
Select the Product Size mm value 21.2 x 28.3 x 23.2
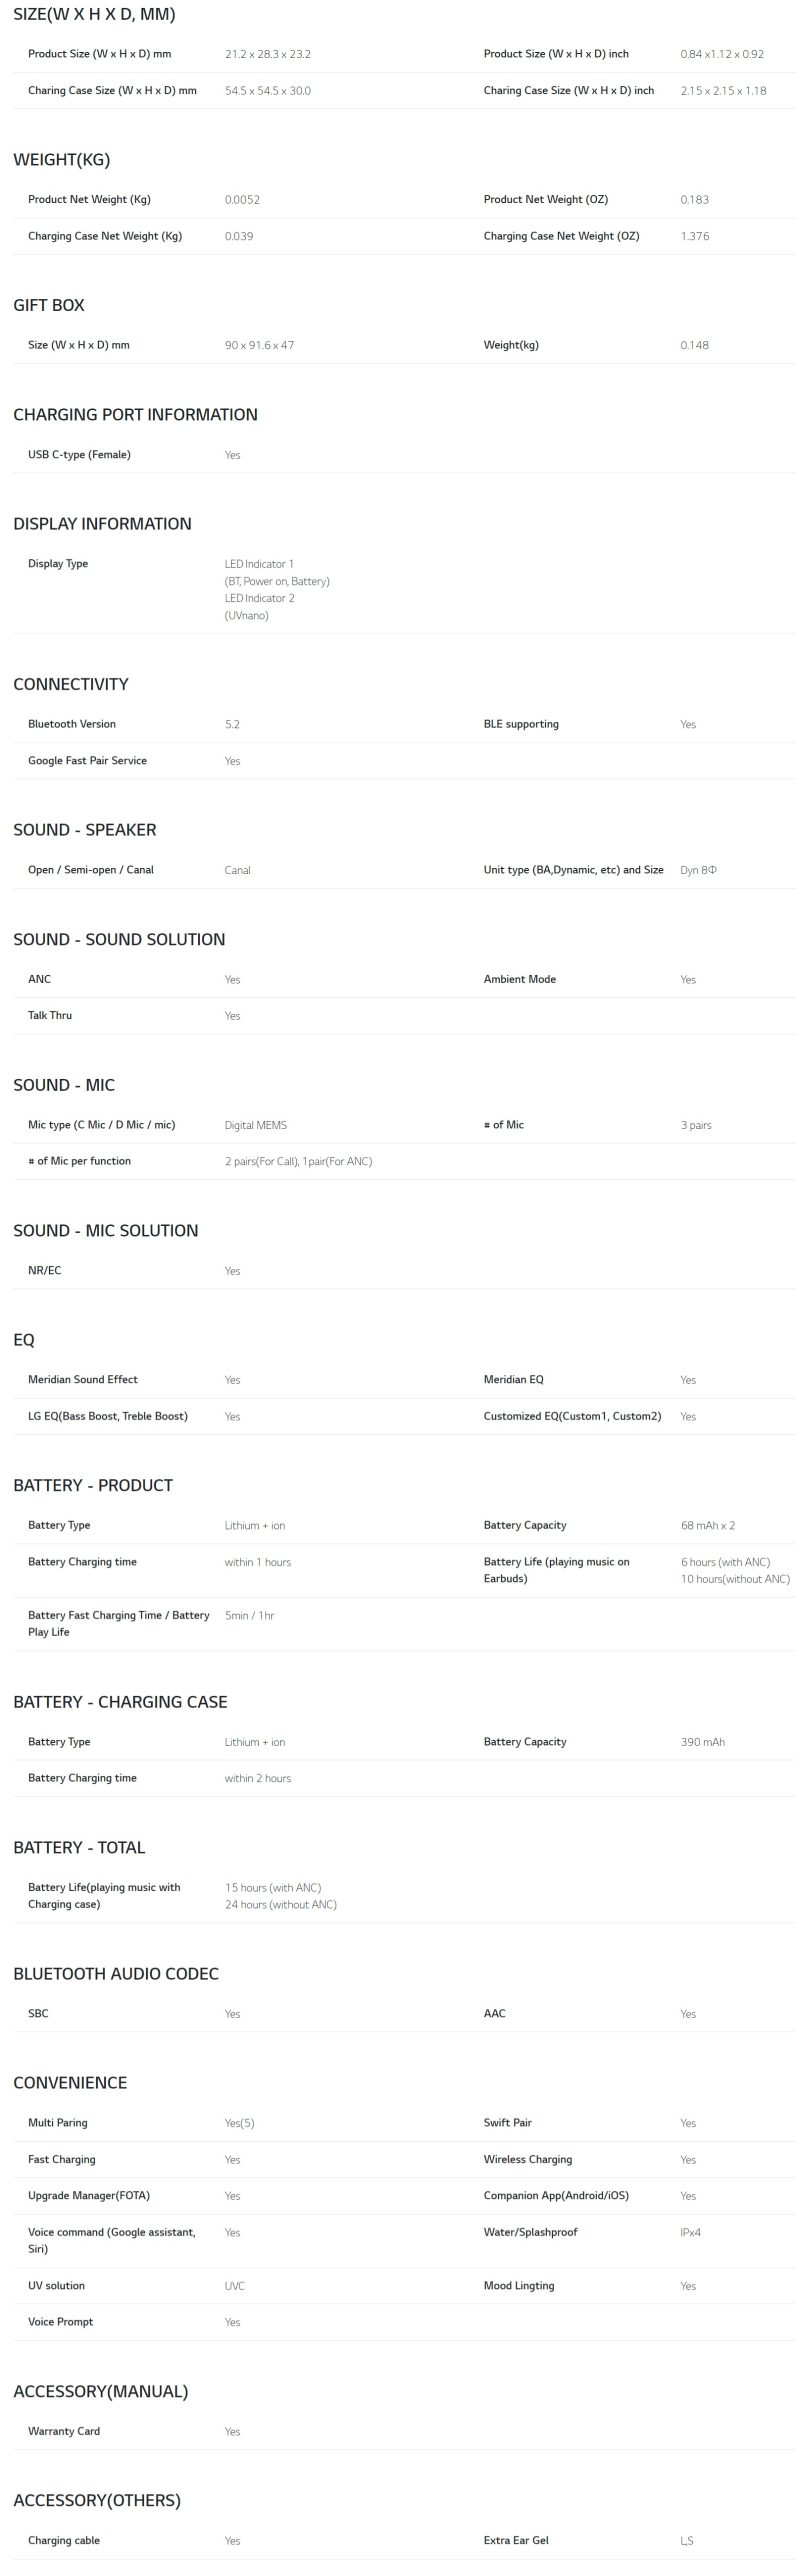pyautogui.click(x=267, y=54)
